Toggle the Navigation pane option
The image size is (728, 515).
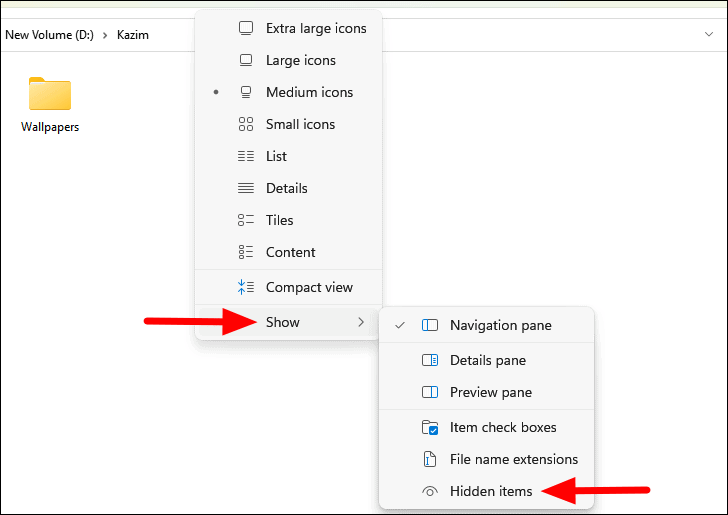(x=500, y=325)
